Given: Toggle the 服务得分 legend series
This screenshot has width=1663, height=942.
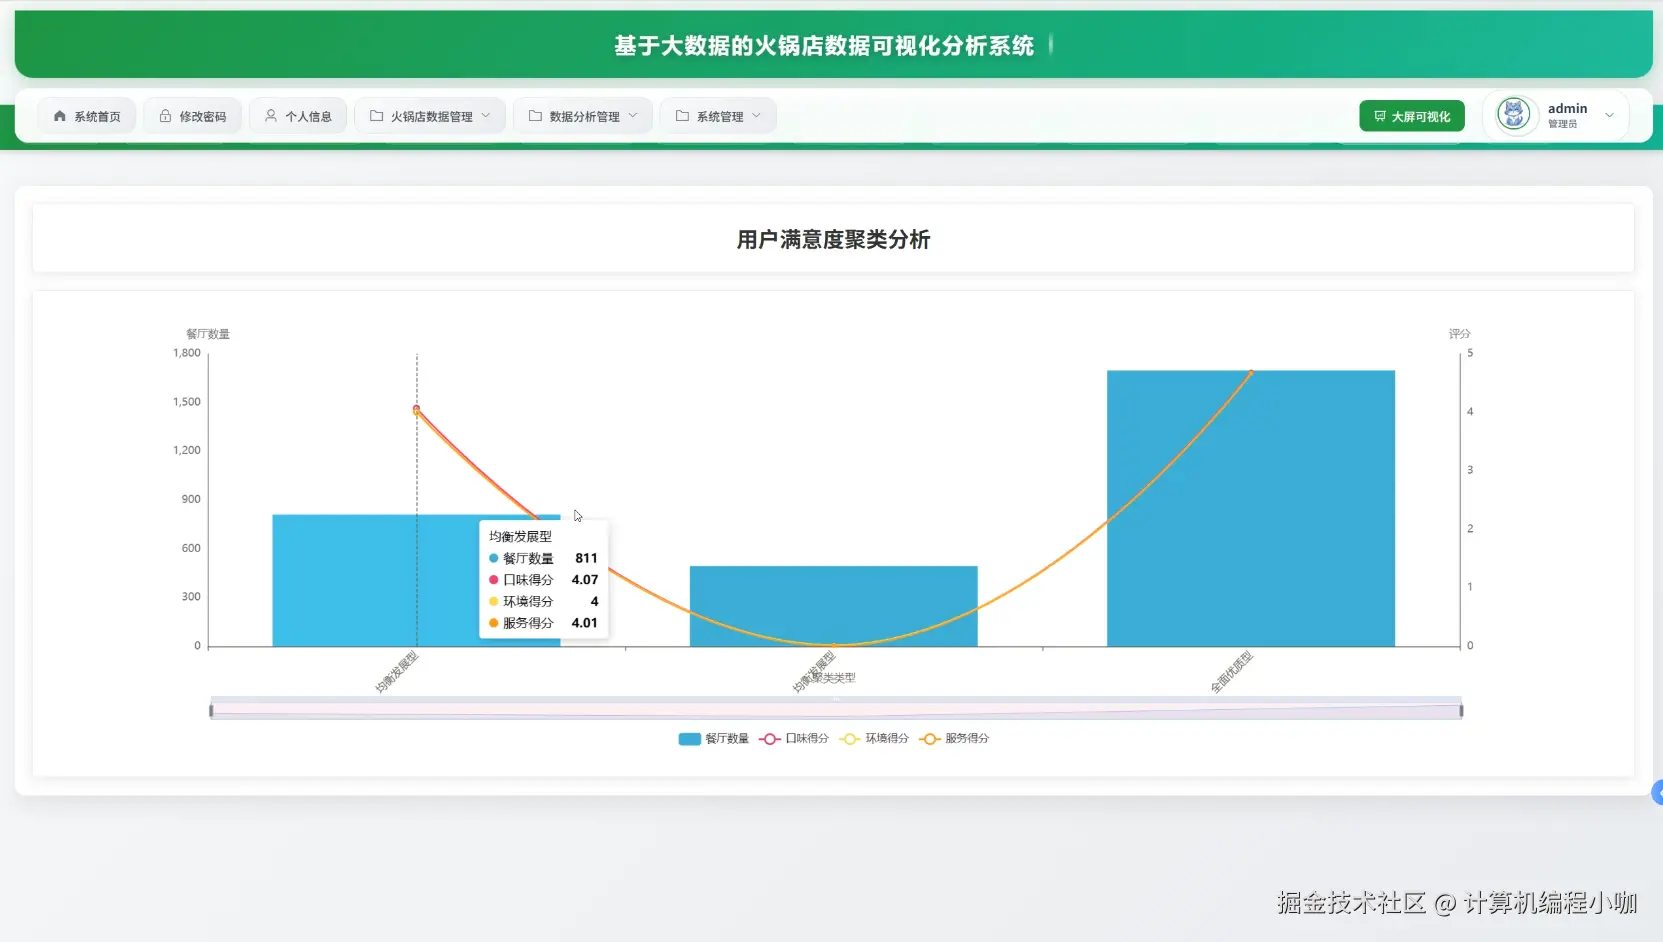Looking at the screenshot, I should point(954,739).
